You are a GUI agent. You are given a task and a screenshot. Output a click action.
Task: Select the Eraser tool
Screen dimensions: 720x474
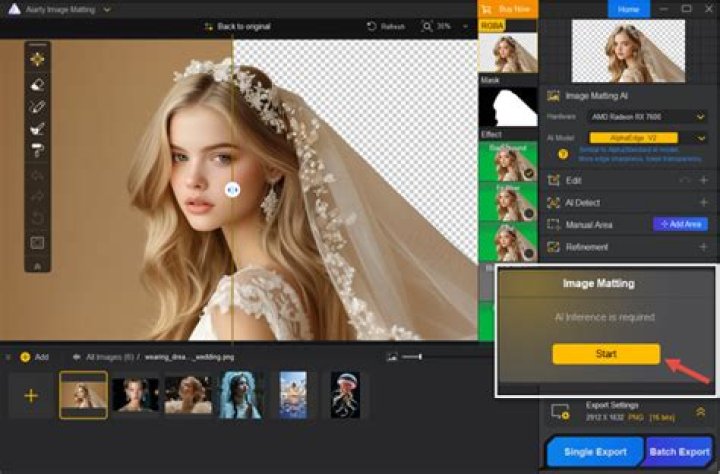click(x=37, y=83)
